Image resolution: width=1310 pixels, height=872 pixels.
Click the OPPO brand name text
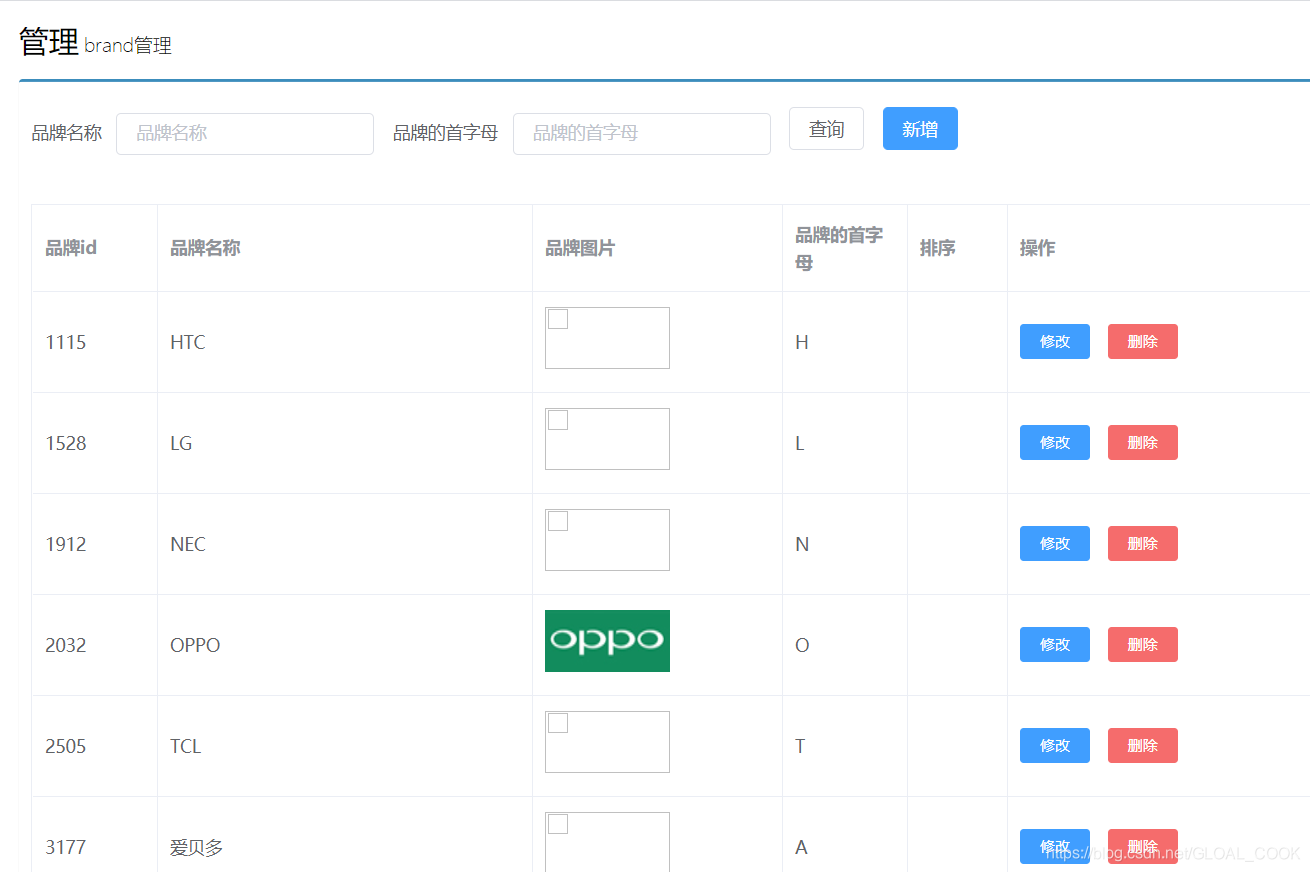click(195, 645)
